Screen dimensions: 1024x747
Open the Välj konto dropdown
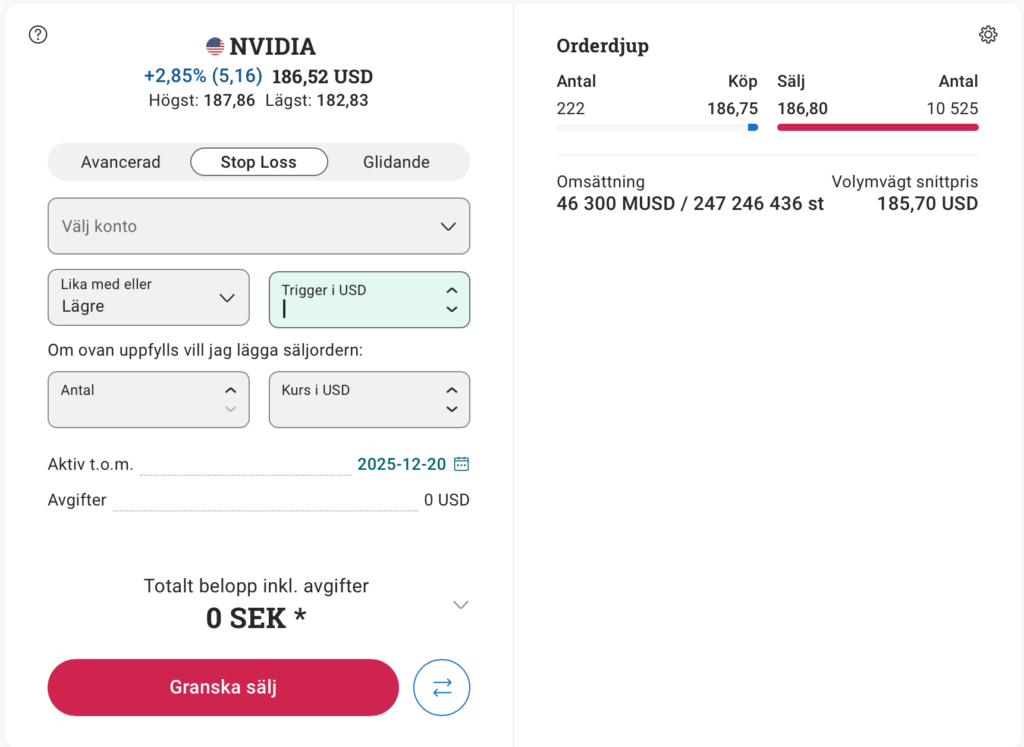[x=259, y=226]
